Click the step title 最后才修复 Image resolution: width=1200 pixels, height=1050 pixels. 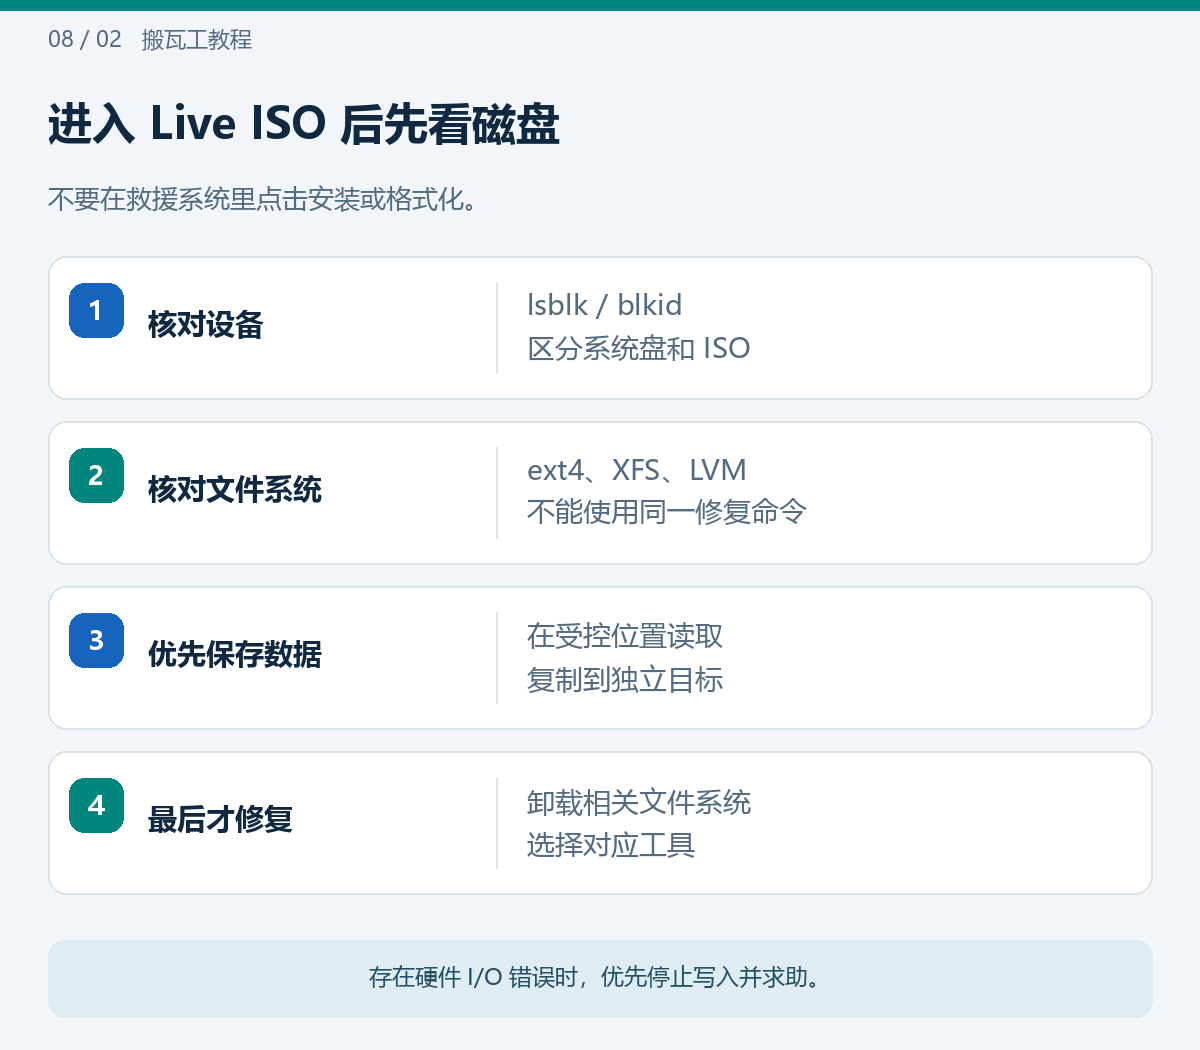click(x=220, y=820)
